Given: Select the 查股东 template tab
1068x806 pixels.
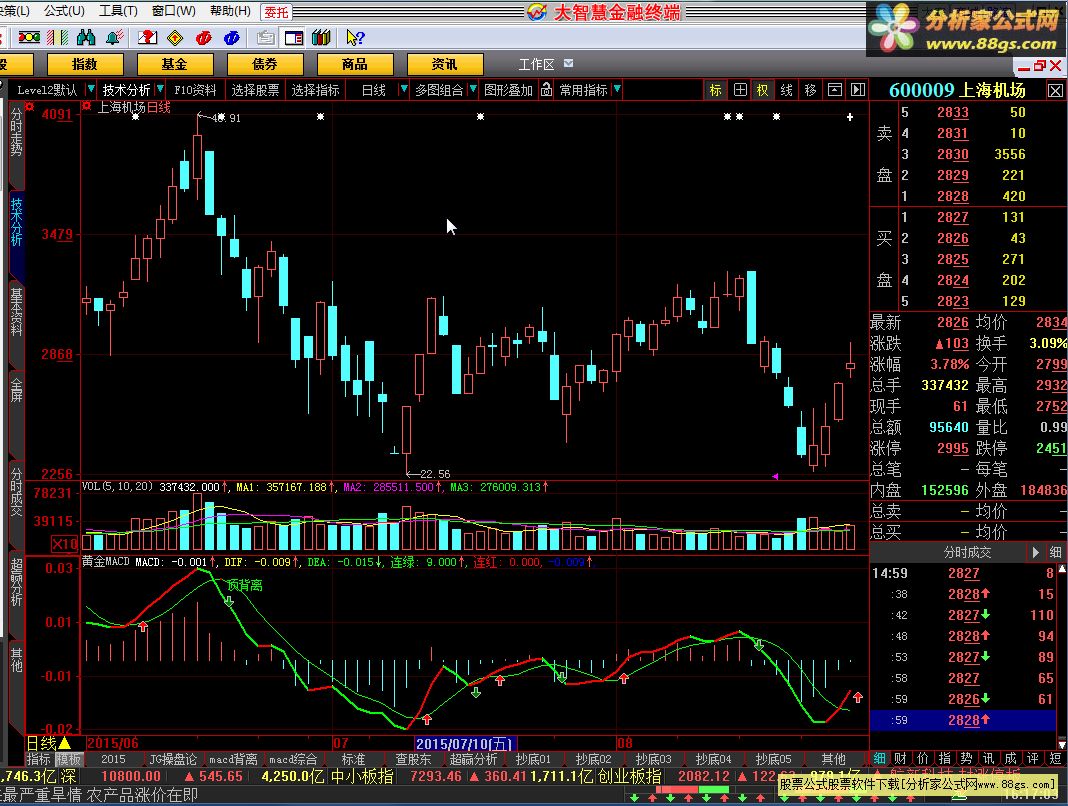Looking at the screenshot, I should pos(413,759).
